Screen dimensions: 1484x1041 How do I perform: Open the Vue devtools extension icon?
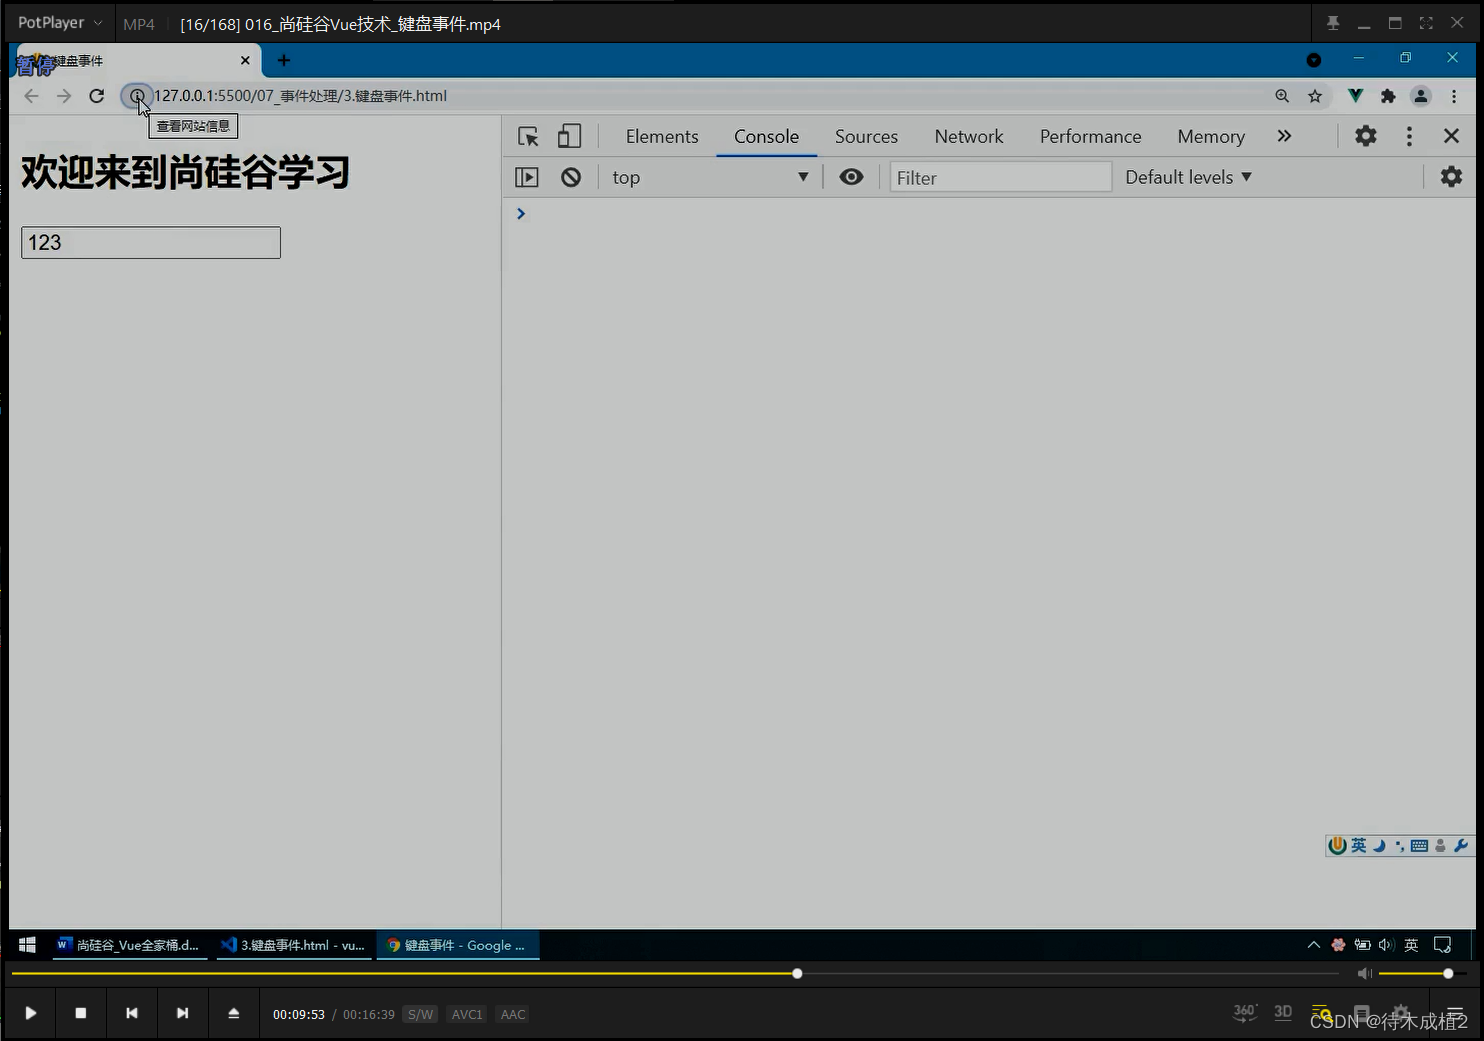tap(1355, 96)
